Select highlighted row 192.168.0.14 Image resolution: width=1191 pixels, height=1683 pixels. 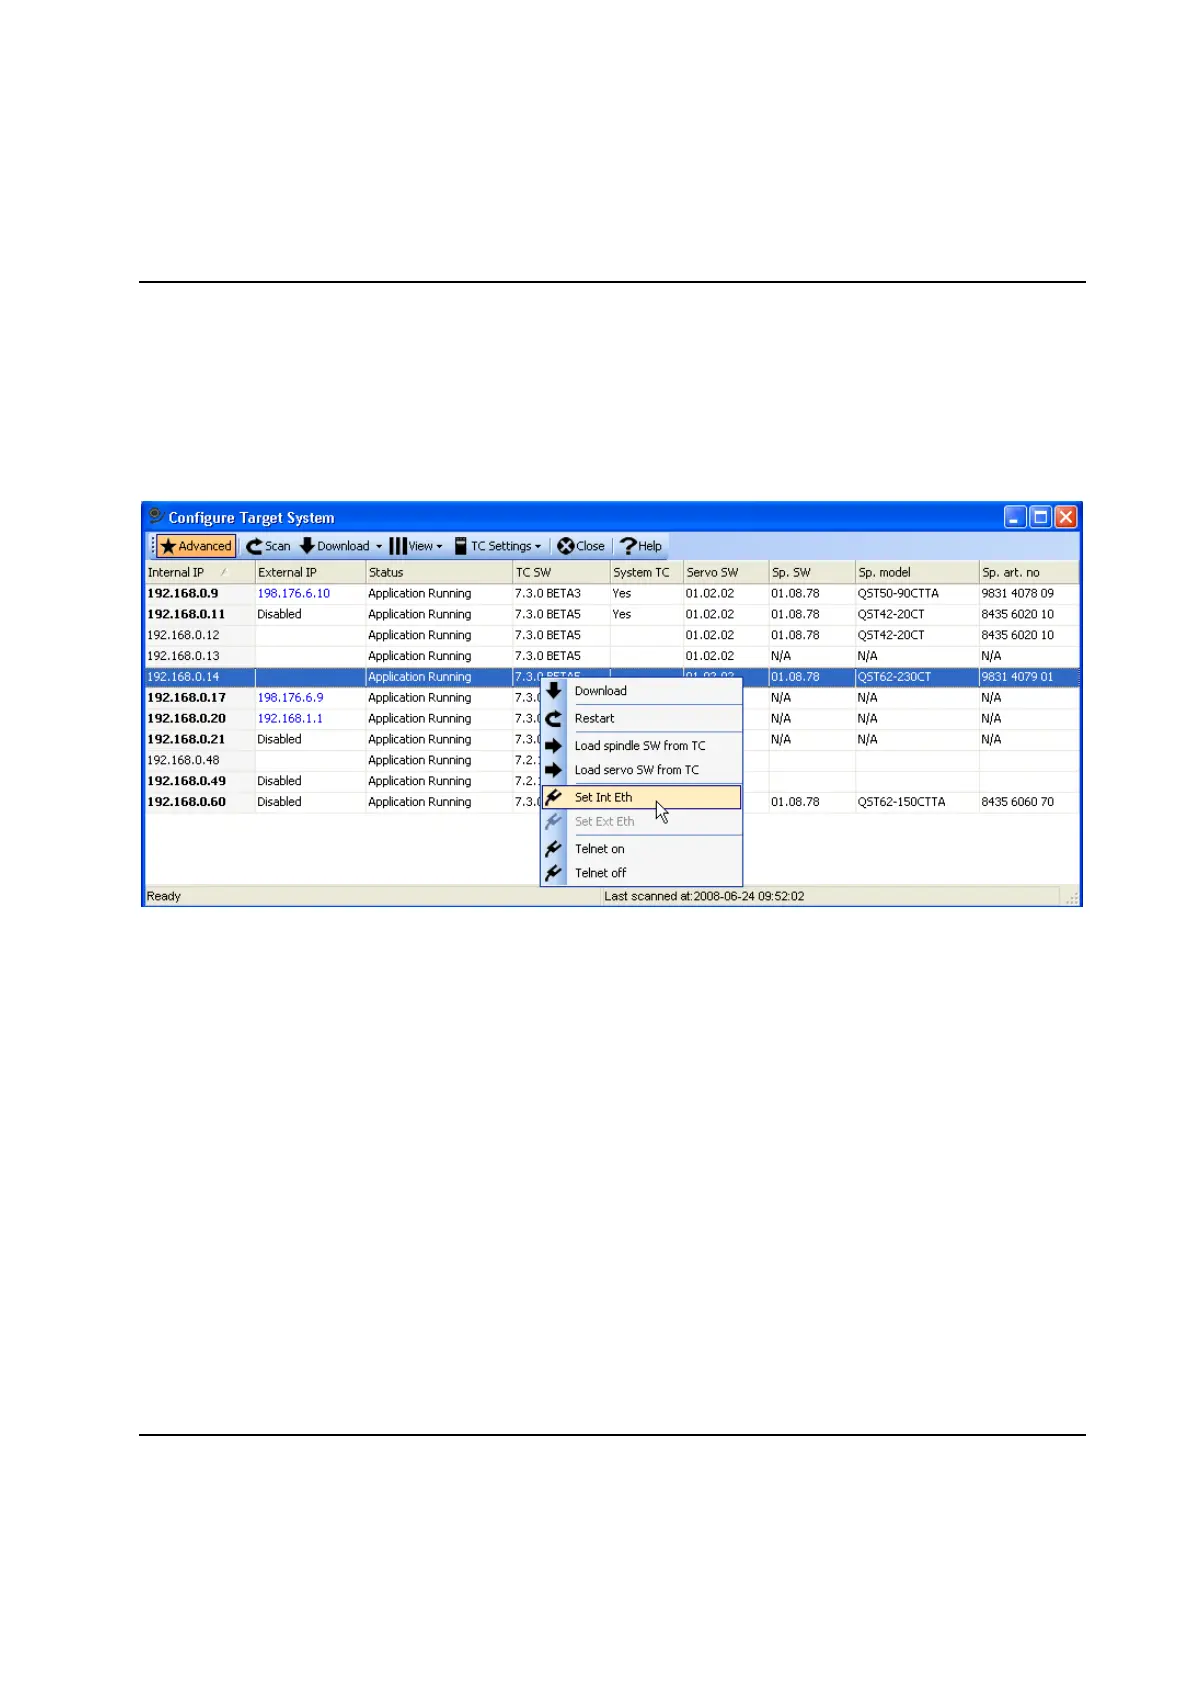pyautogui.click(x=612, y=677)
